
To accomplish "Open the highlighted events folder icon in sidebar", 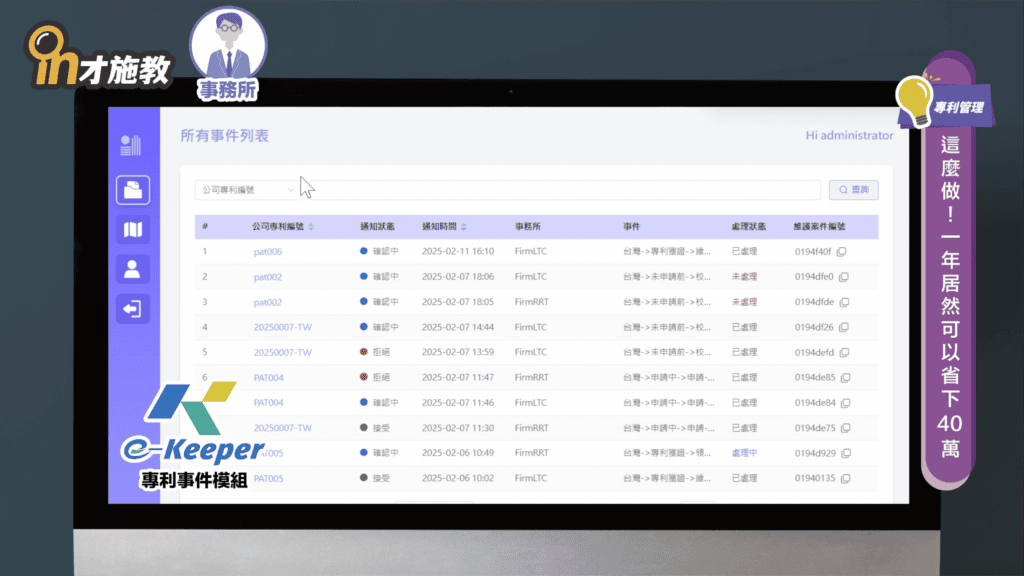I will tap(133, 190).
